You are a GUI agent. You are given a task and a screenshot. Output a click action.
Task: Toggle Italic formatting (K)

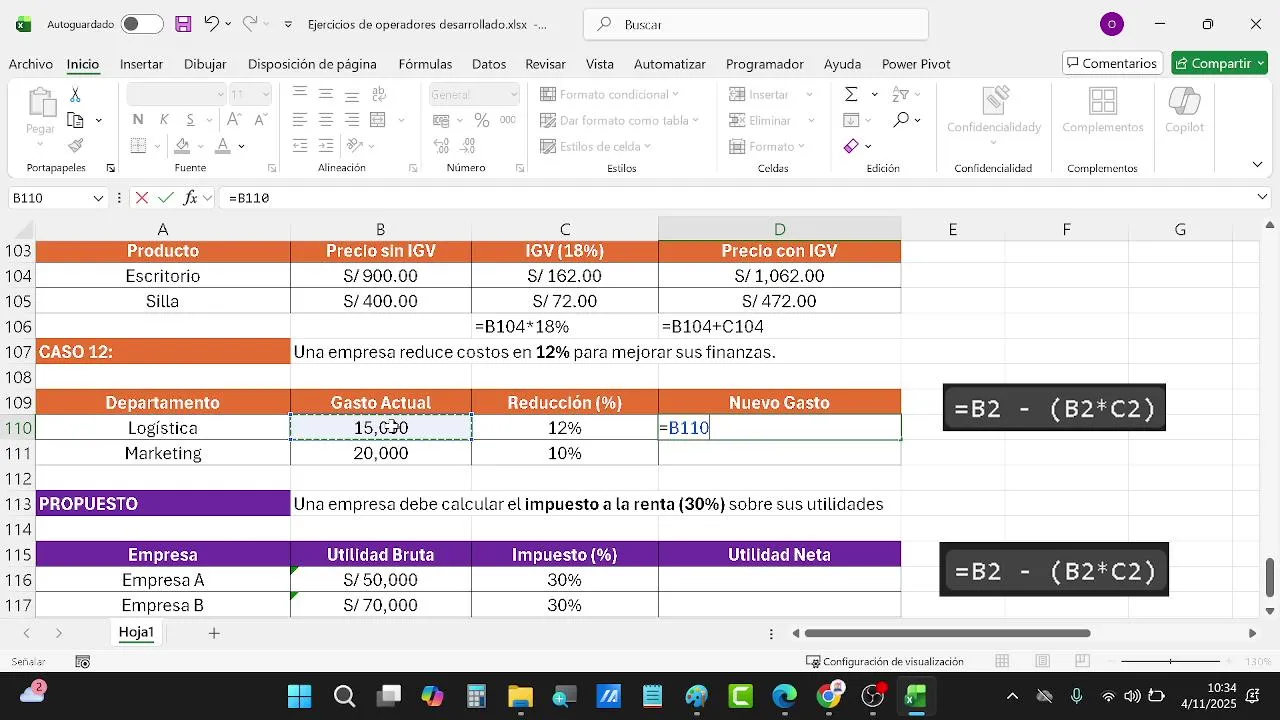(x=163, y=120)
